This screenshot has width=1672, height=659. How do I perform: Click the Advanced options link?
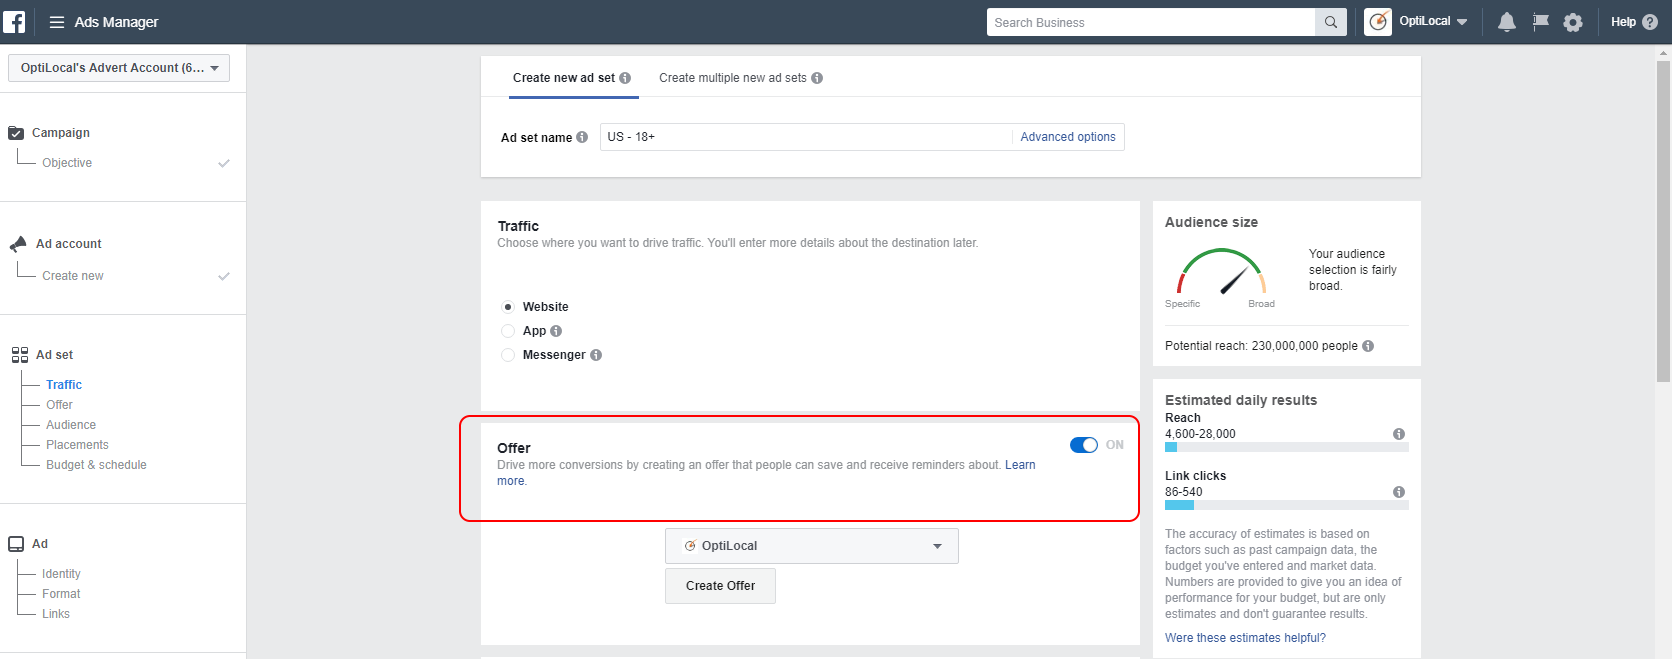point(1068,137)
